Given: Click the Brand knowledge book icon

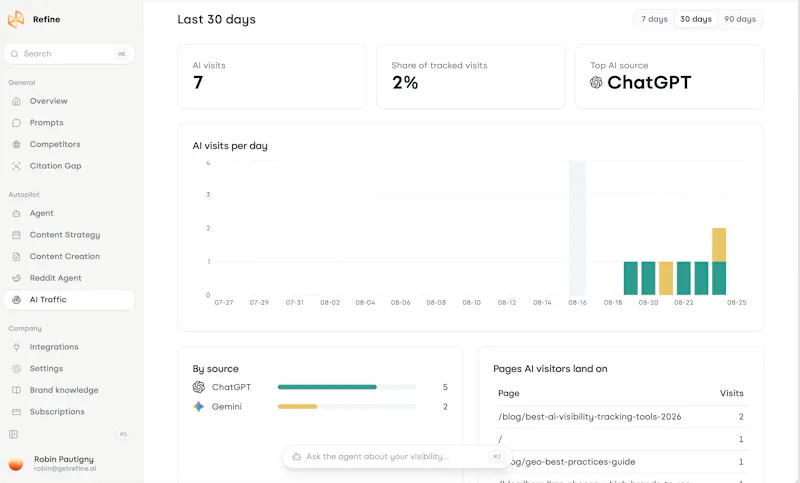Looking at the screenshot, I should [16, 390].
